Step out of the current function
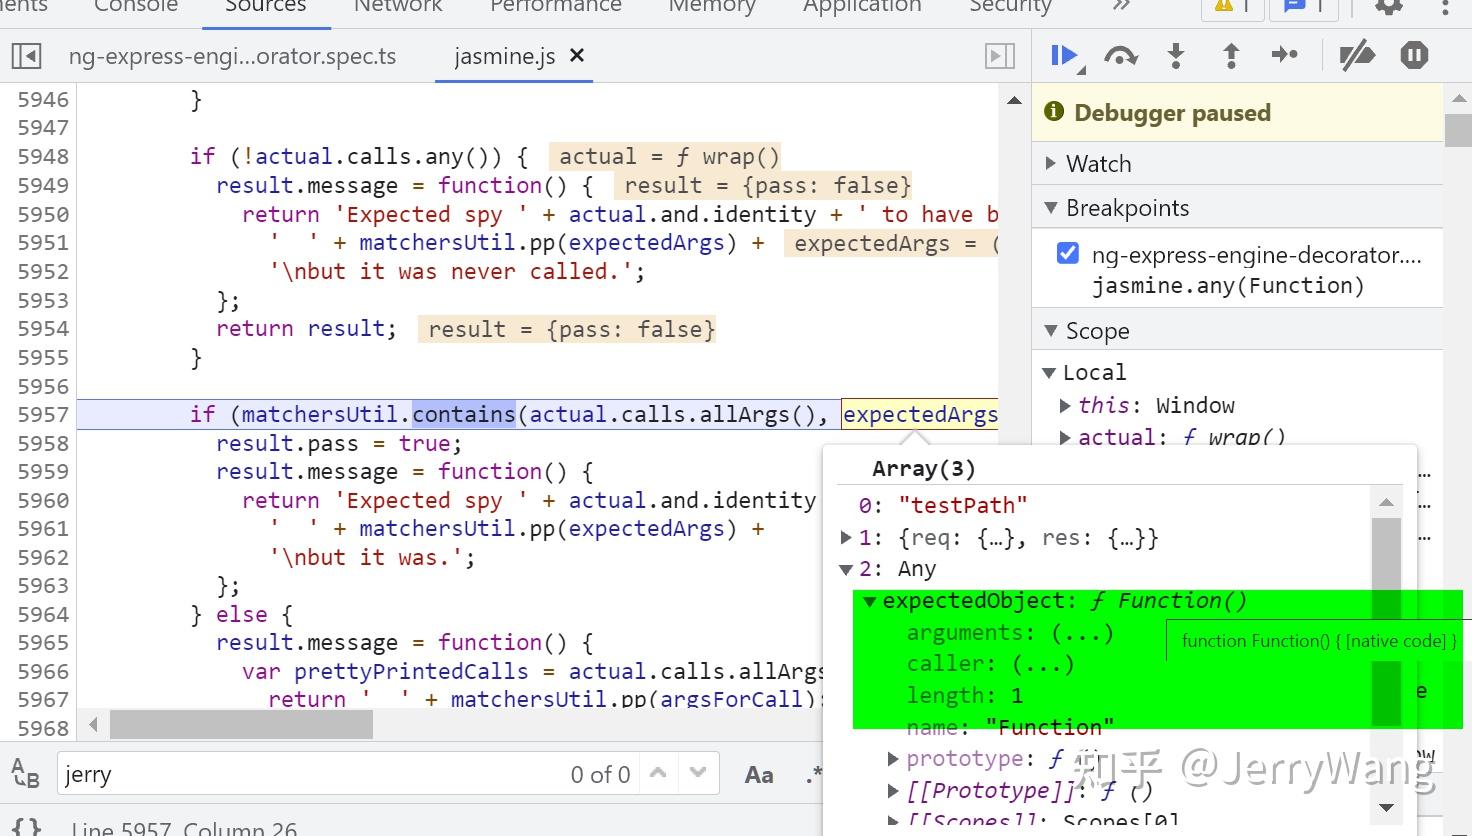 [1231, 56]
